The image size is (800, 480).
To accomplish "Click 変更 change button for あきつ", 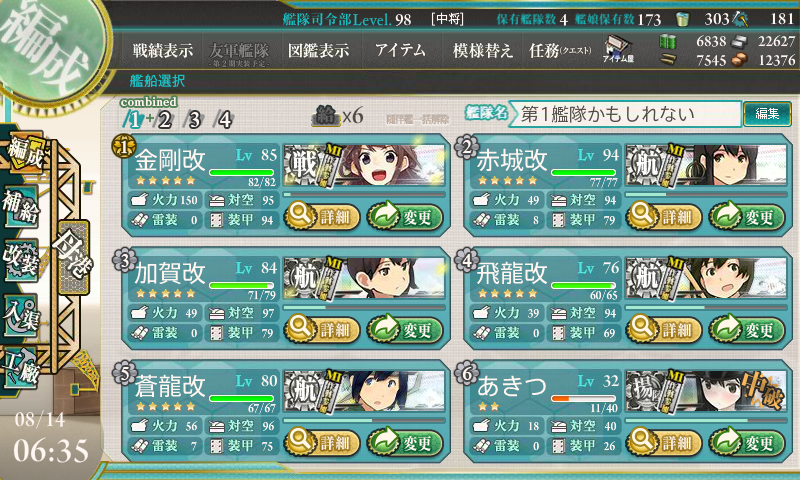I will pyautogui.click(x=747, y=442).
